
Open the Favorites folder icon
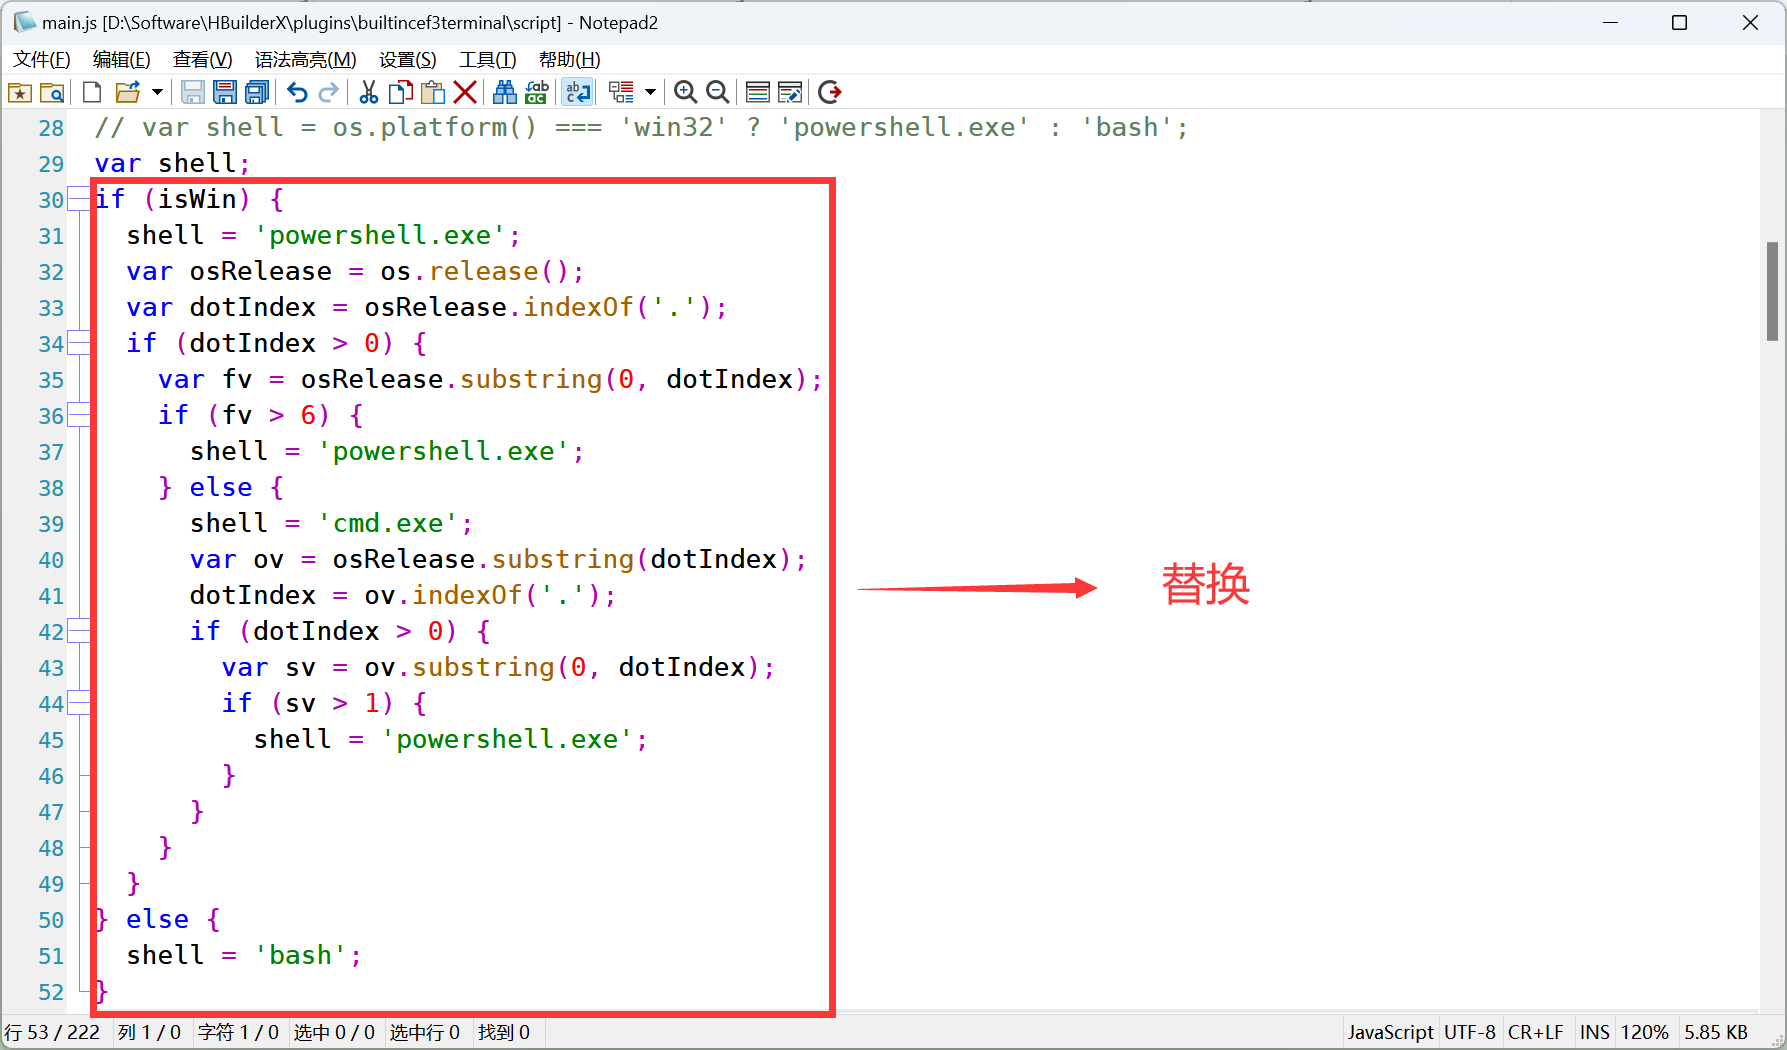click(x=20, y=93)
